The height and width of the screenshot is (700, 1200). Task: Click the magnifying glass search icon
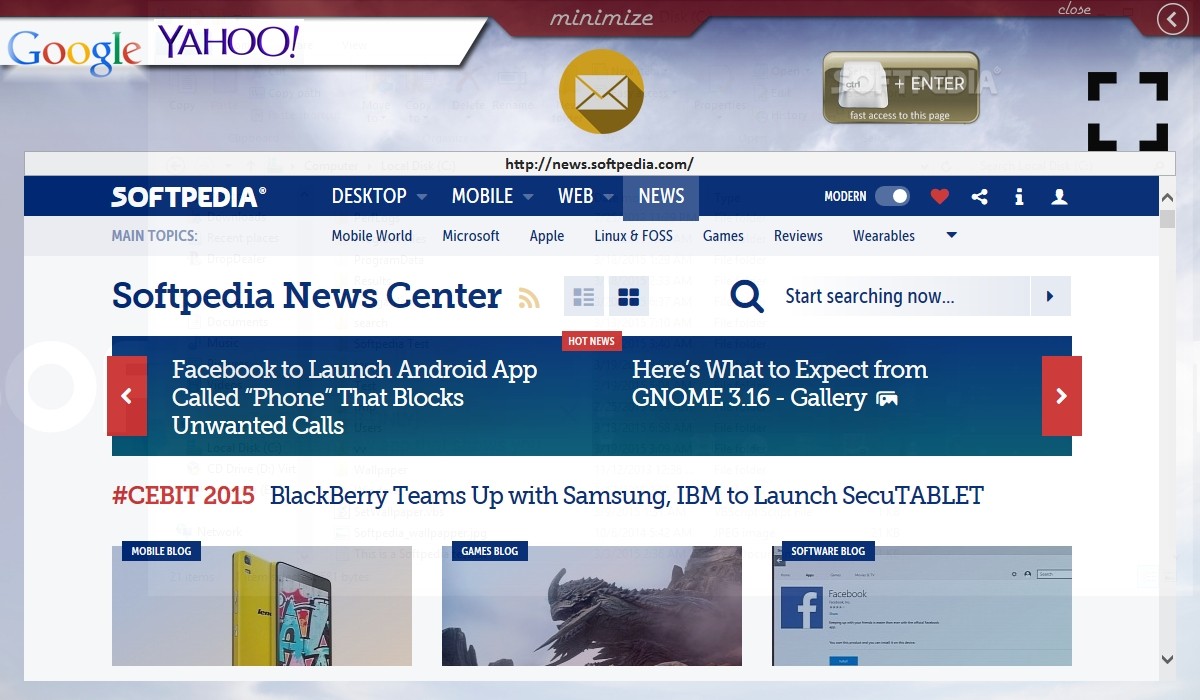coord(747,296)
